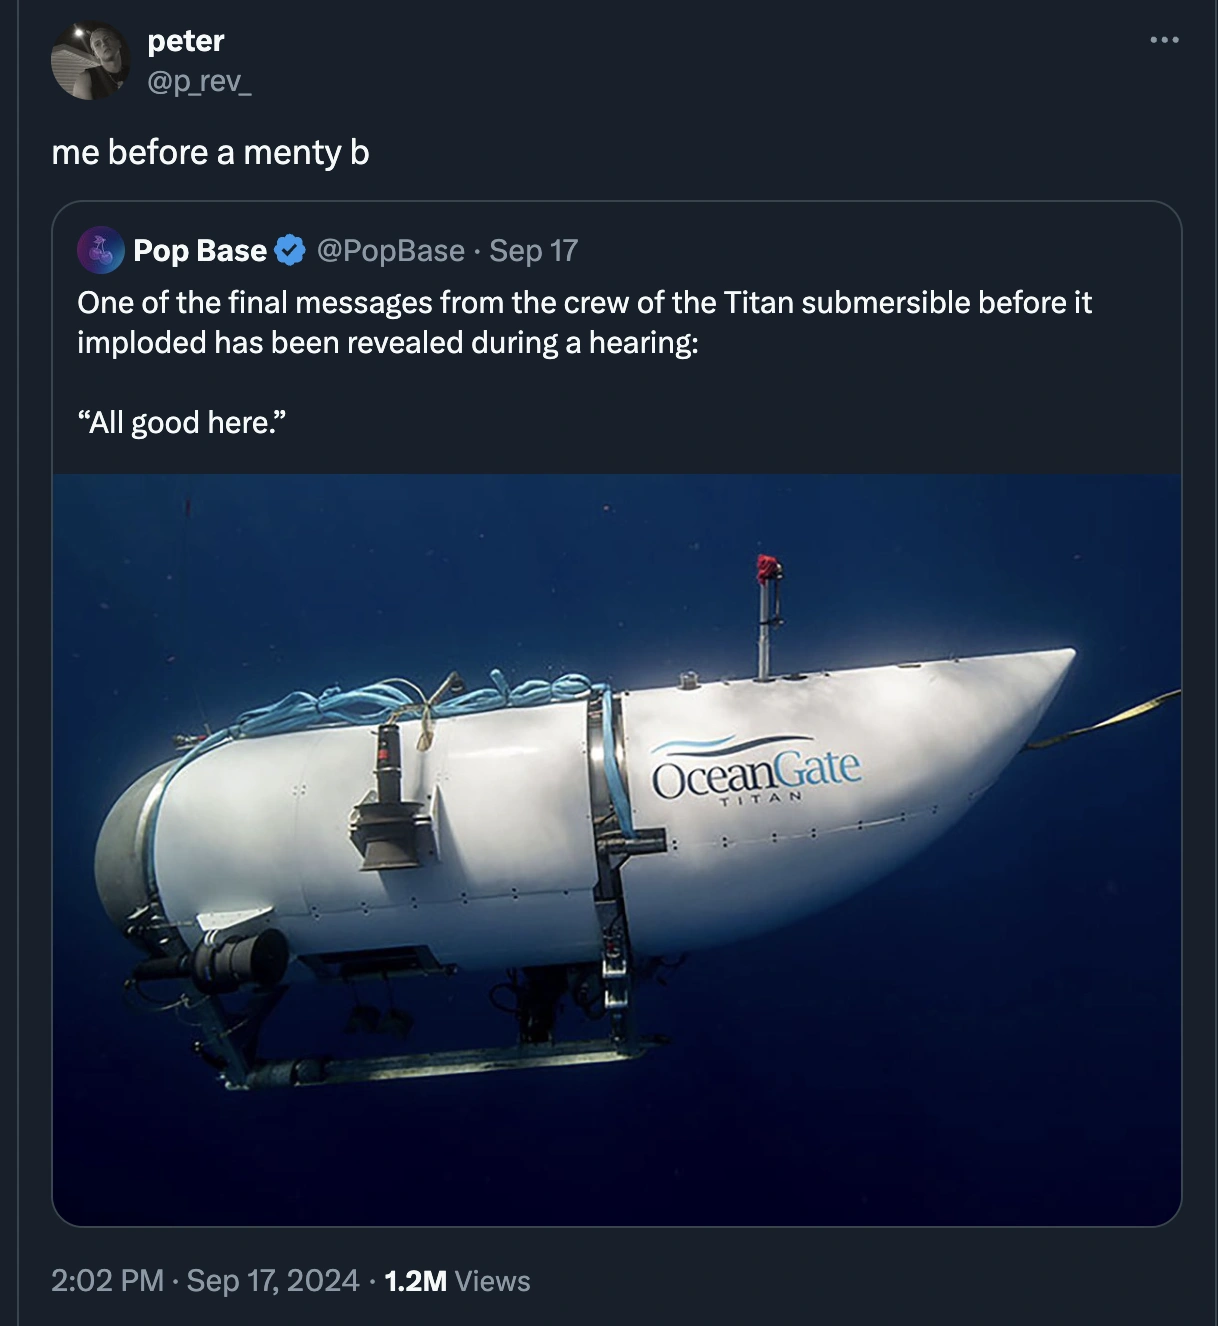Click the @p_rev_ handle
This screenshot has width=1218, height=1326.
tap(199, 80)
